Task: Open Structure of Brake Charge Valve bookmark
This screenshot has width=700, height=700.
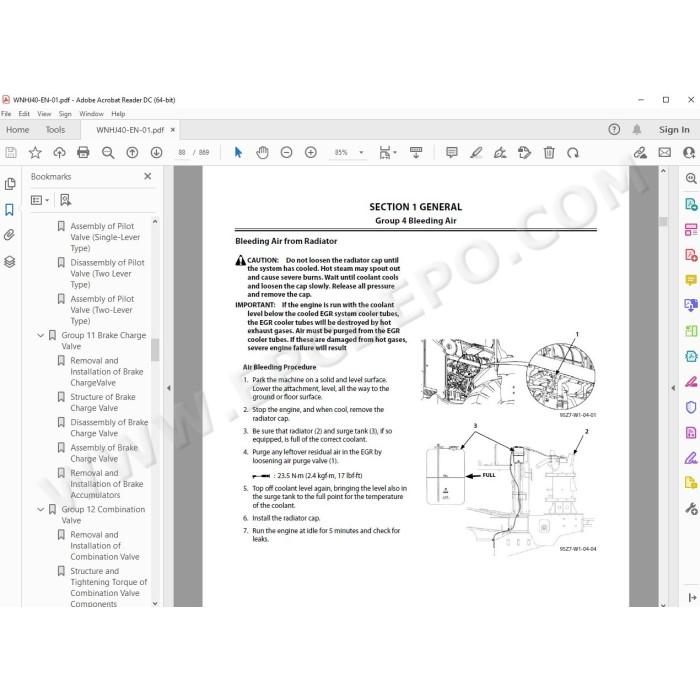Action: point(103,403)
